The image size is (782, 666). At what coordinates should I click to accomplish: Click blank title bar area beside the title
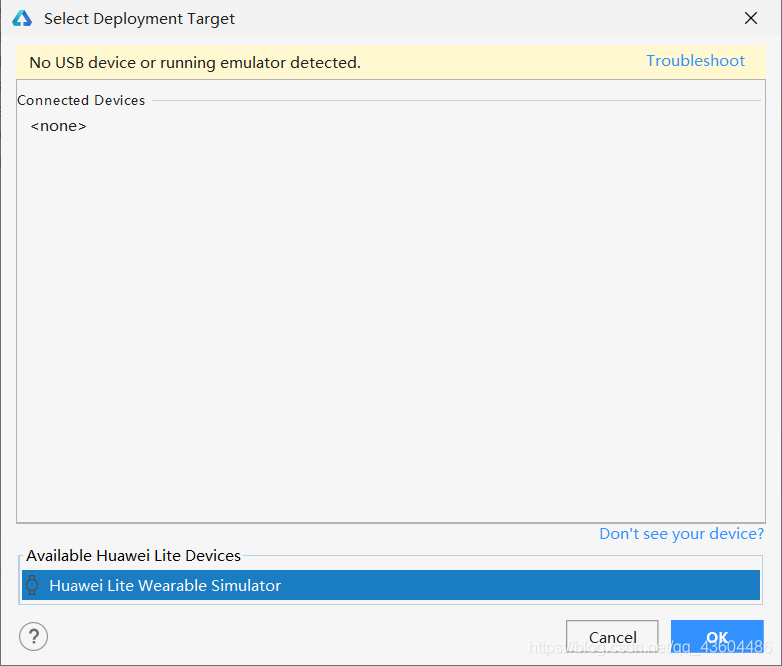tap(480, 19)
